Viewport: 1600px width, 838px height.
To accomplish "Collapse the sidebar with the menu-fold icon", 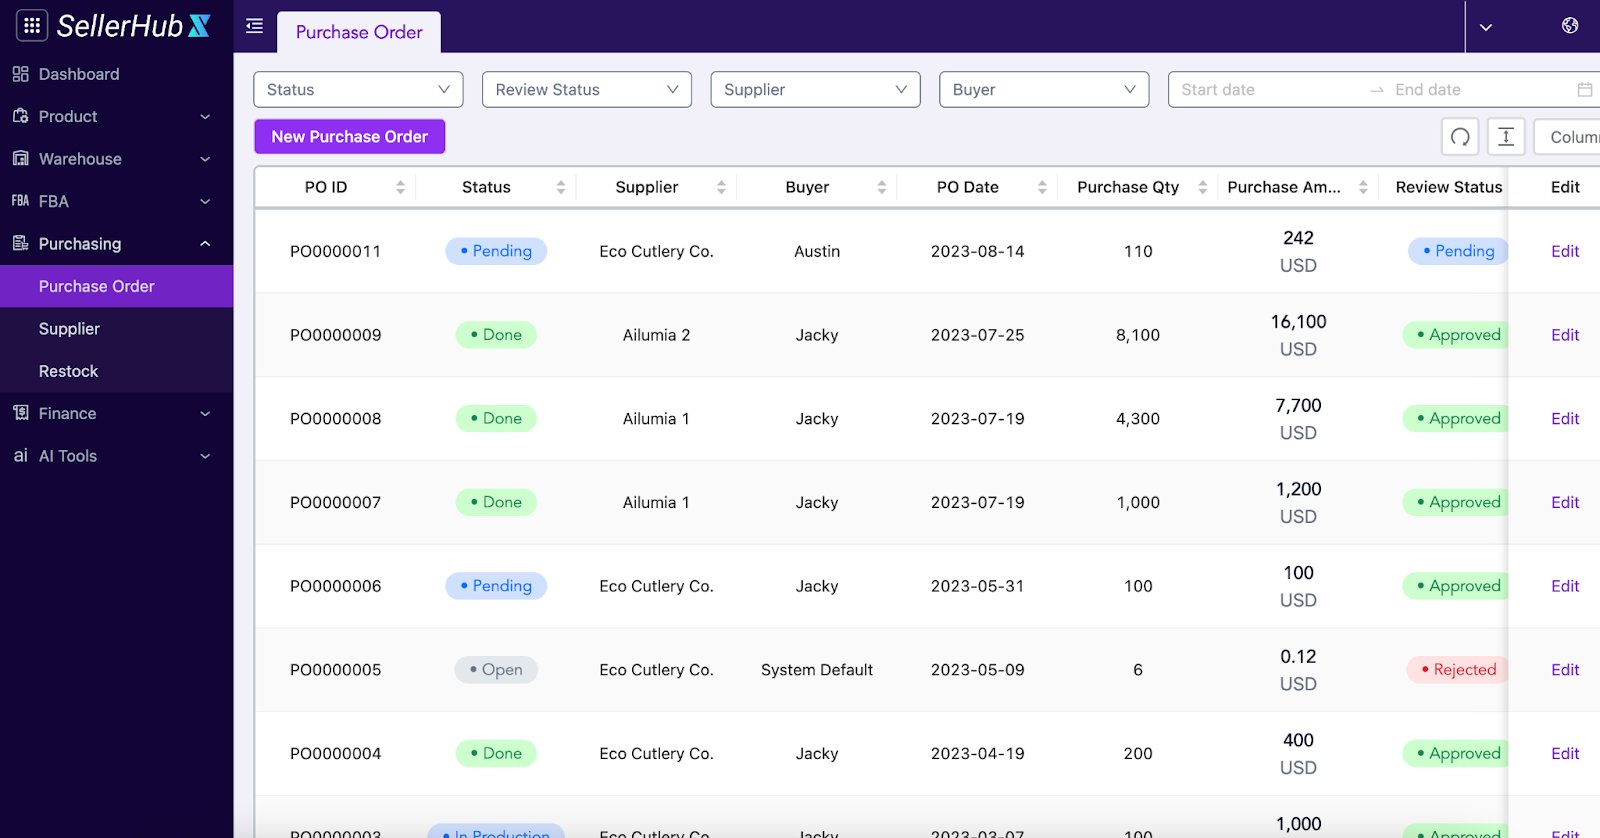I will coord(255,26).
